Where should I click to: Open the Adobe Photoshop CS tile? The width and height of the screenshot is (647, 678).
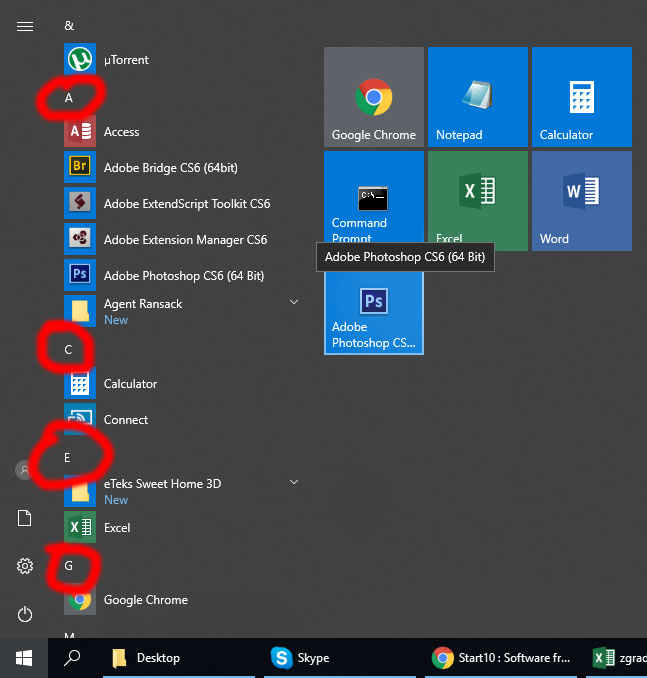(374, 313)
